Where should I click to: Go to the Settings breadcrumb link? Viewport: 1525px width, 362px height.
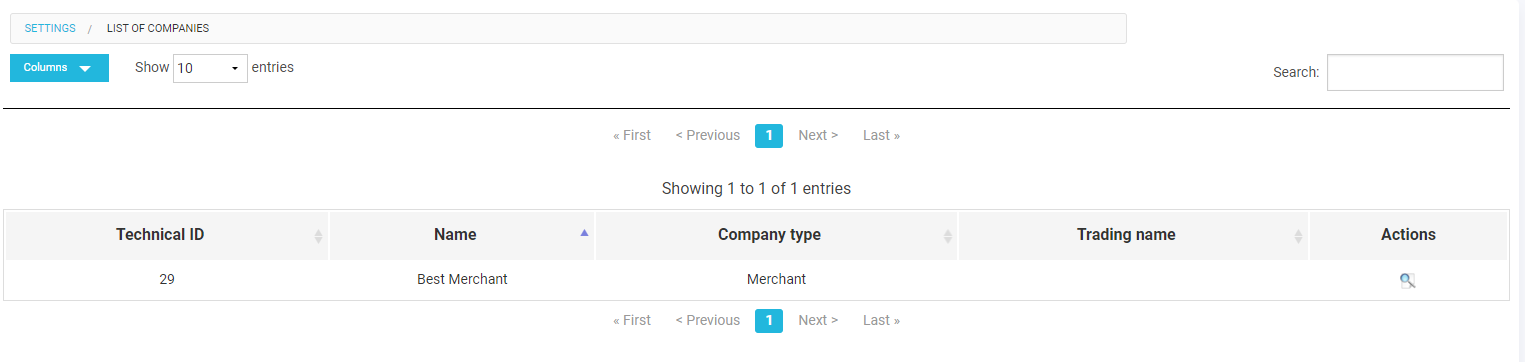tap(50, 28)
